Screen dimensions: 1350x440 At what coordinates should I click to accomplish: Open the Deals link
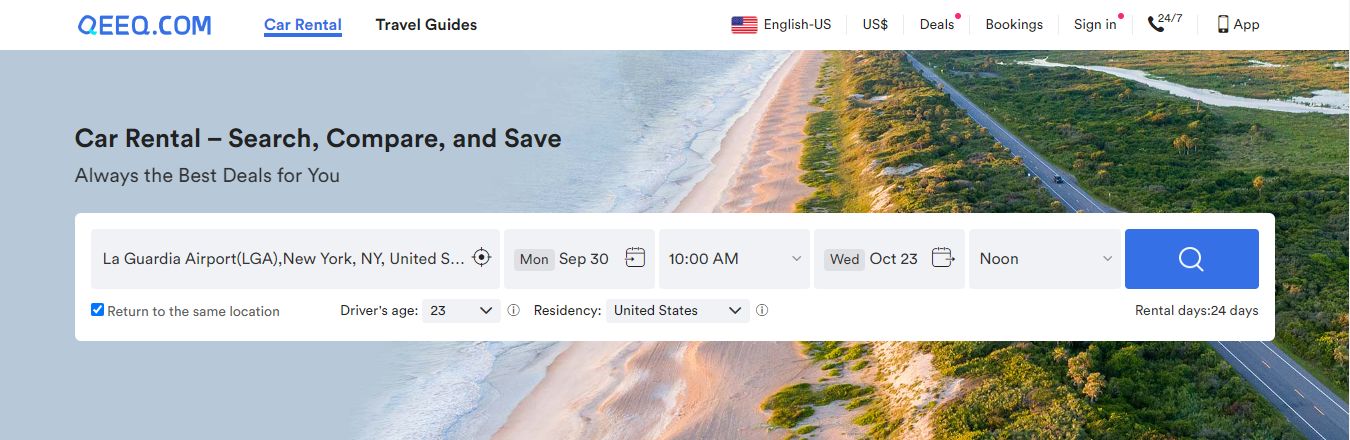(937, 25)
